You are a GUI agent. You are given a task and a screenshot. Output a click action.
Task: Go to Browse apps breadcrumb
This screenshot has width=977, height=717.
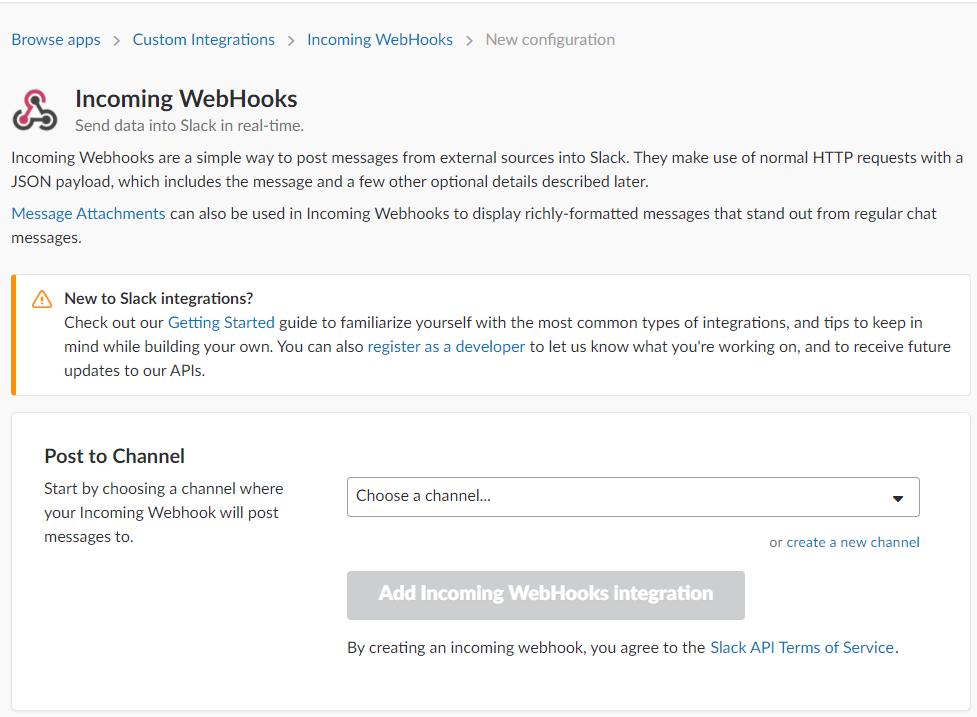click(x=56, y=40)
